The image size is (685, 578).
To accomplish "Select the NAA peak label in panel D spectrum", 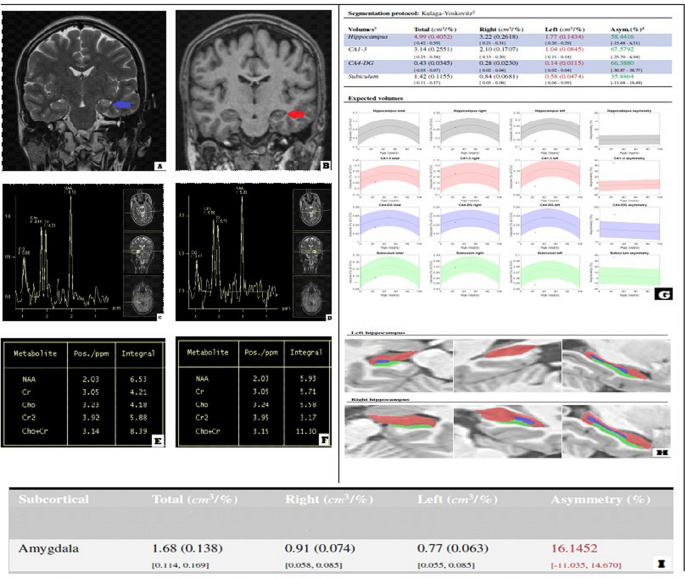I will (241, 190).
